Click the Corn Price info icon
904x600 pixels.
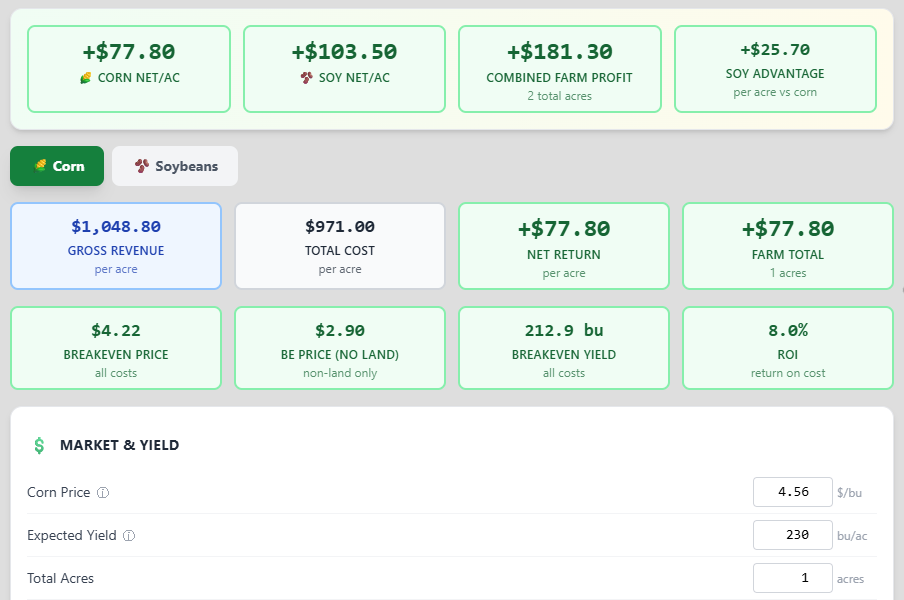click(x=103, y=493)
